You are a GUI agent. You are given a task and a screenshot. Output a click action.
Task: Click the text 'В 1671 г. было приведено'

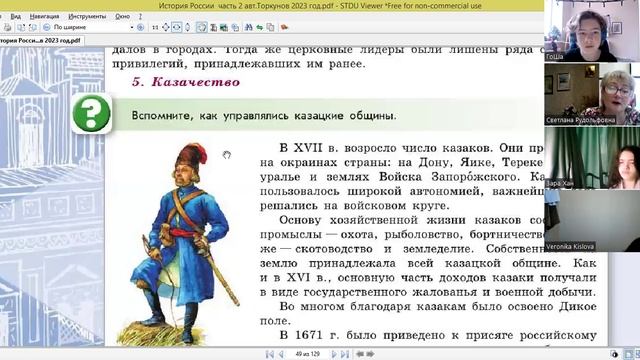pos(362,336)
